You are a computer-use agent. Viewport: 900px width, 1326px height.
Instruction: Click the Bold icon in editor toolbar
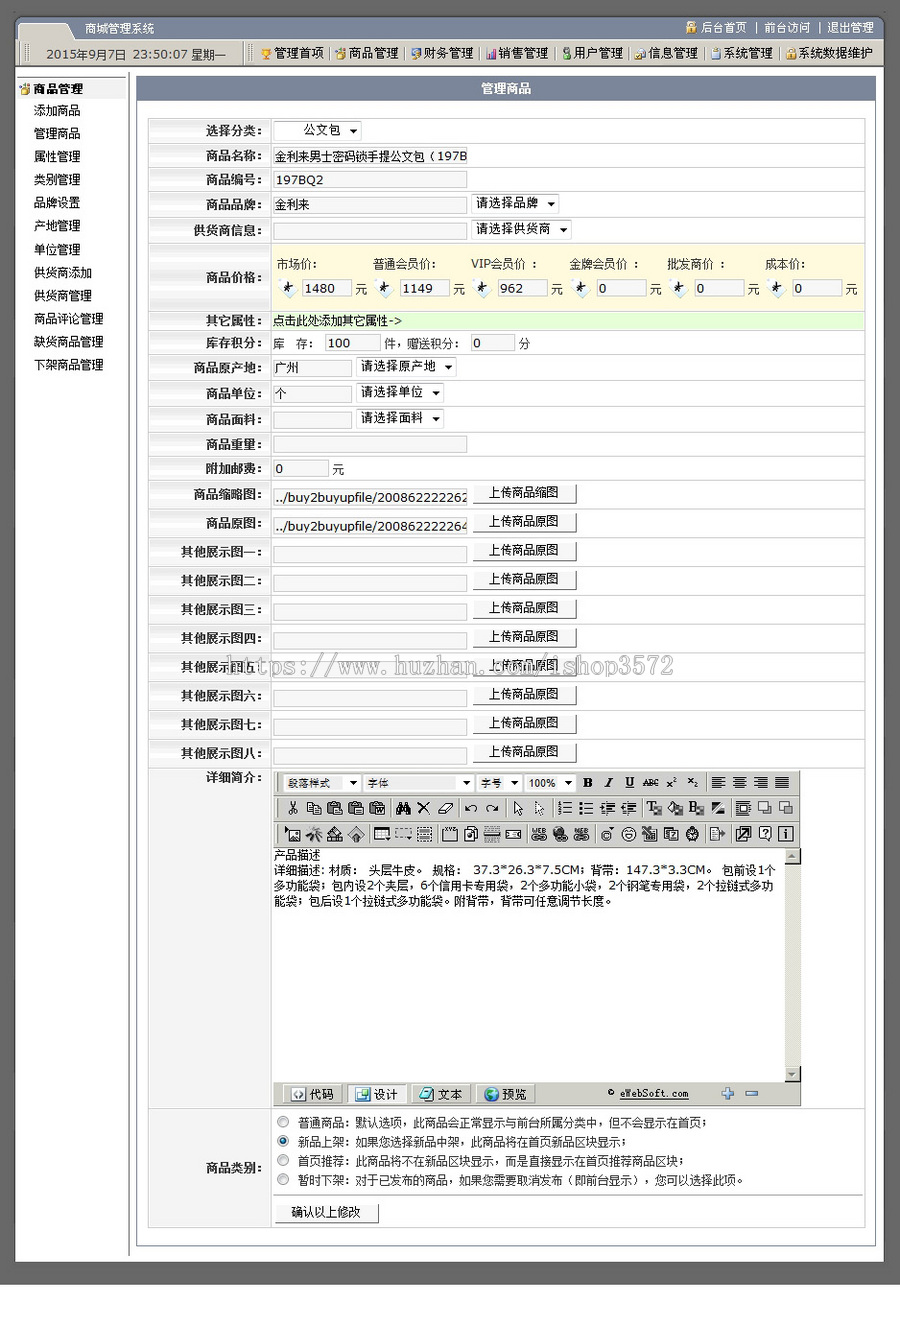click(x=587, y=783)
